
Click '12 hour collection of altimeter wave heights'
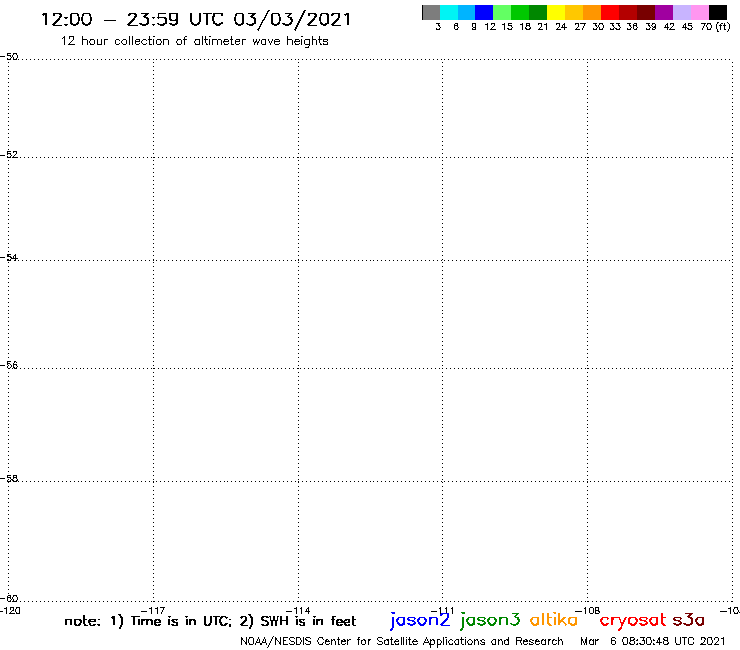[194, 41]
